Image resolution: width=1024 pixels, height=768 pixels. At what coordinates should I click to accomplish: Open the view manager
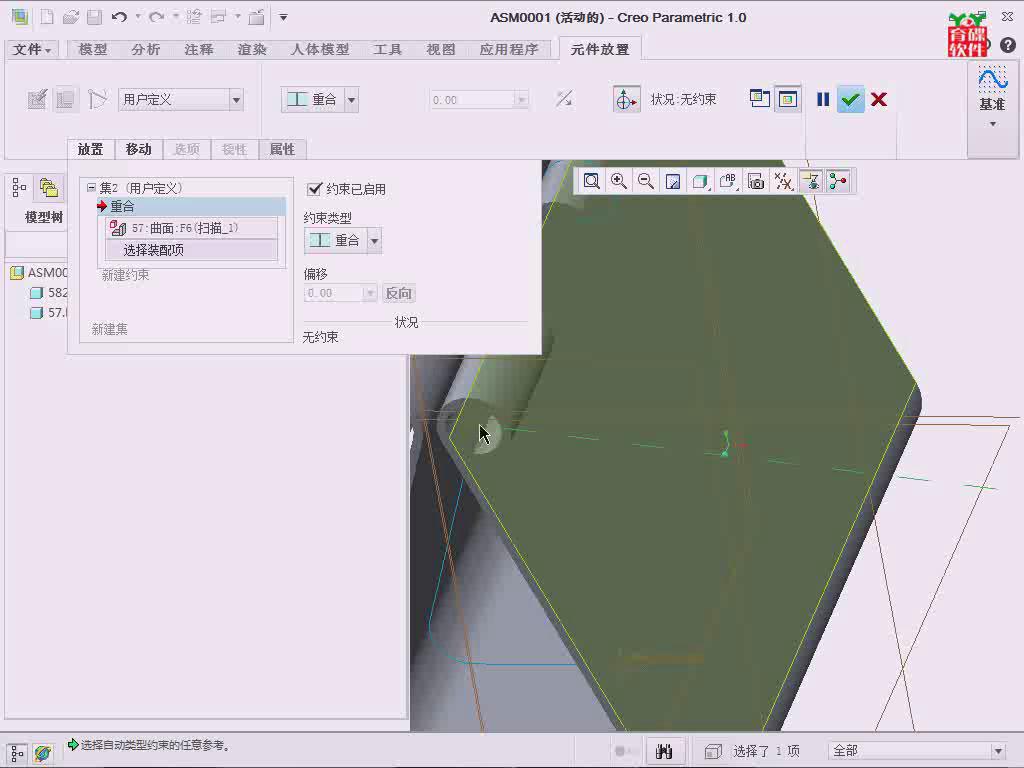pyautogui.click(x=756, y=181)
